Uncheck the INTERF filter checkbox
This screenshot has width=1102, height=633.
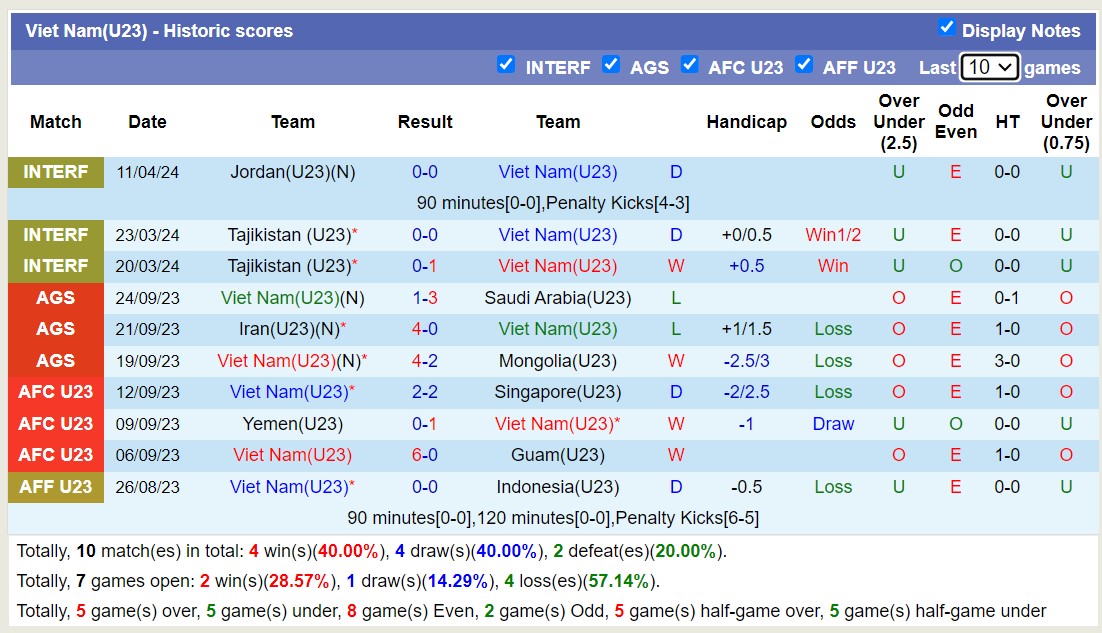[x=506, y=65]
